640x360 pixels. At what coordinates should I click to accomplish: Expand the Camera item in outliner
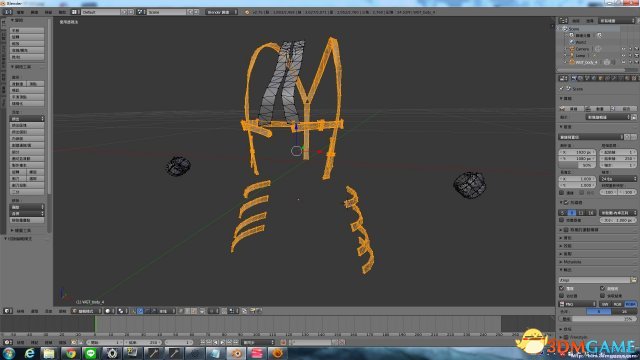[x=566, y=49]
